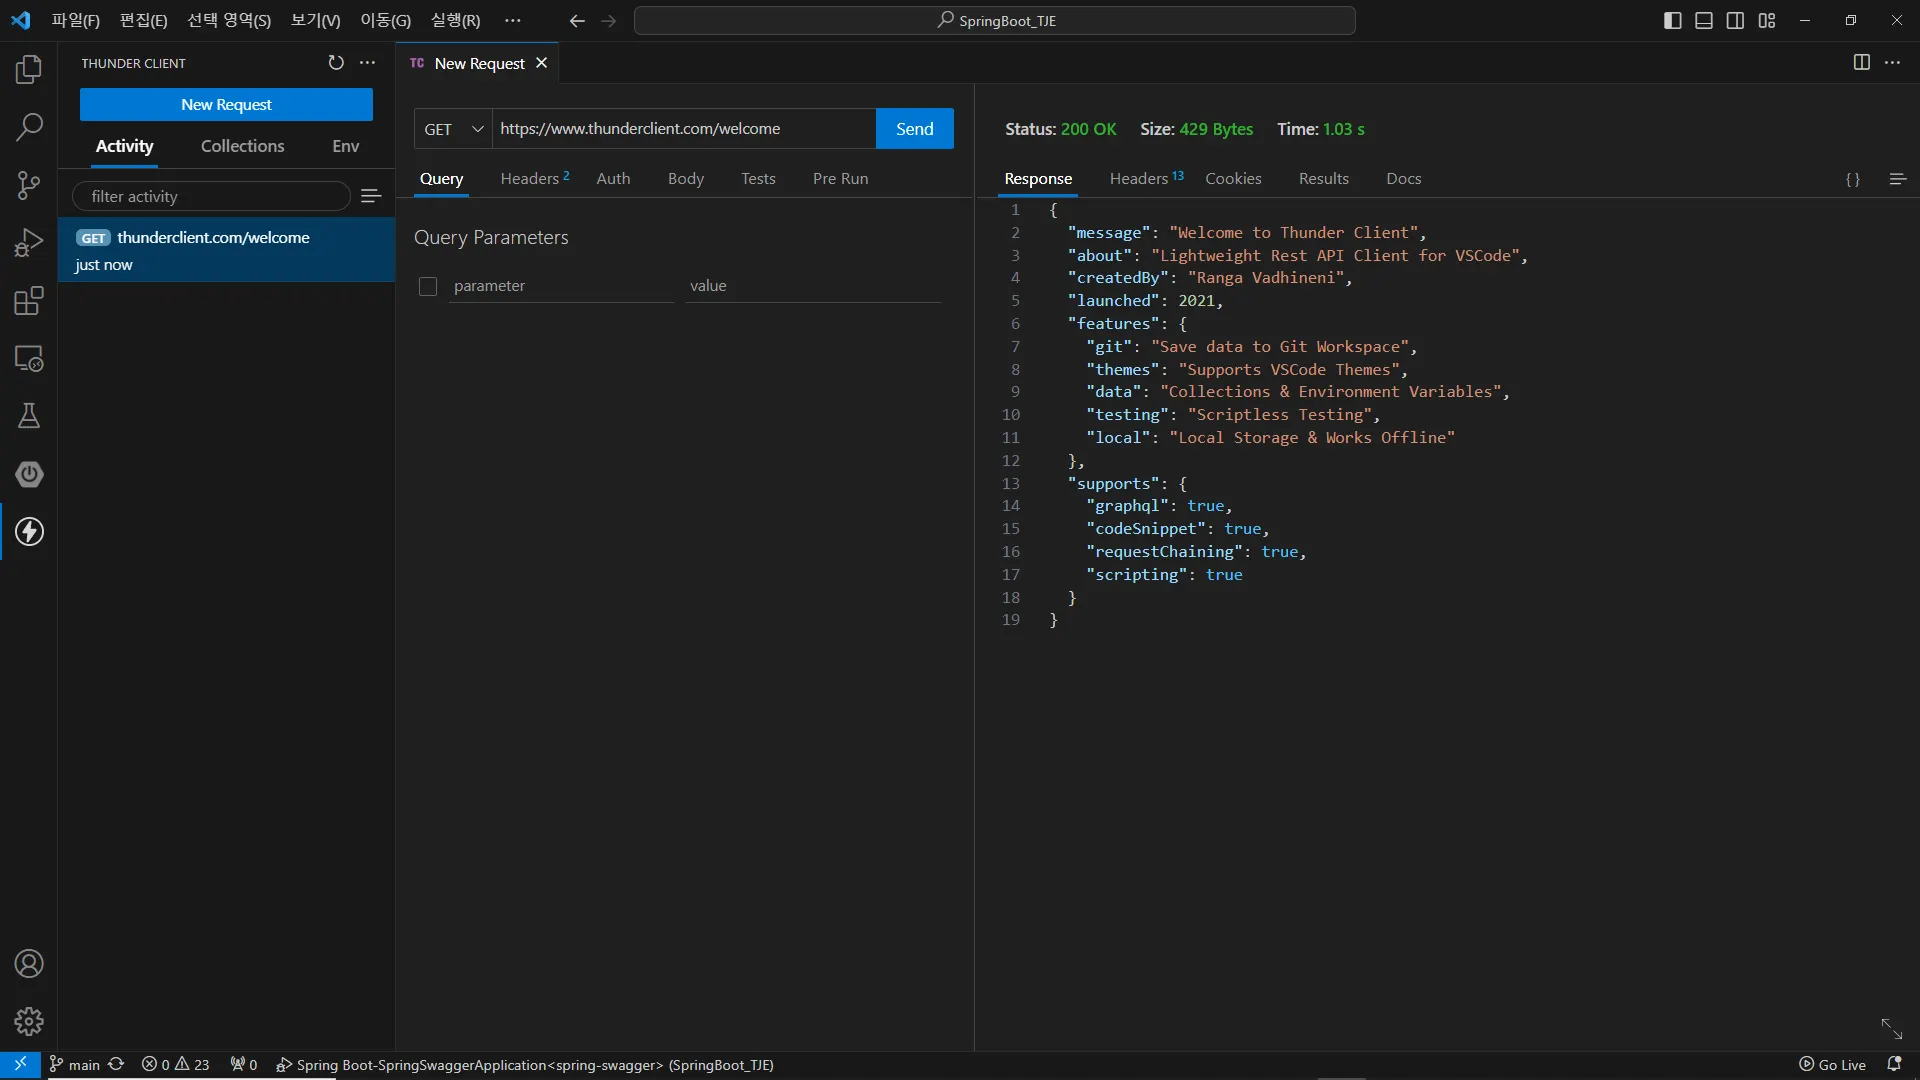The height and width of the screenshot is (1080, 1920).
Task: Open the response panel options menu
Action: point(1897,179)
